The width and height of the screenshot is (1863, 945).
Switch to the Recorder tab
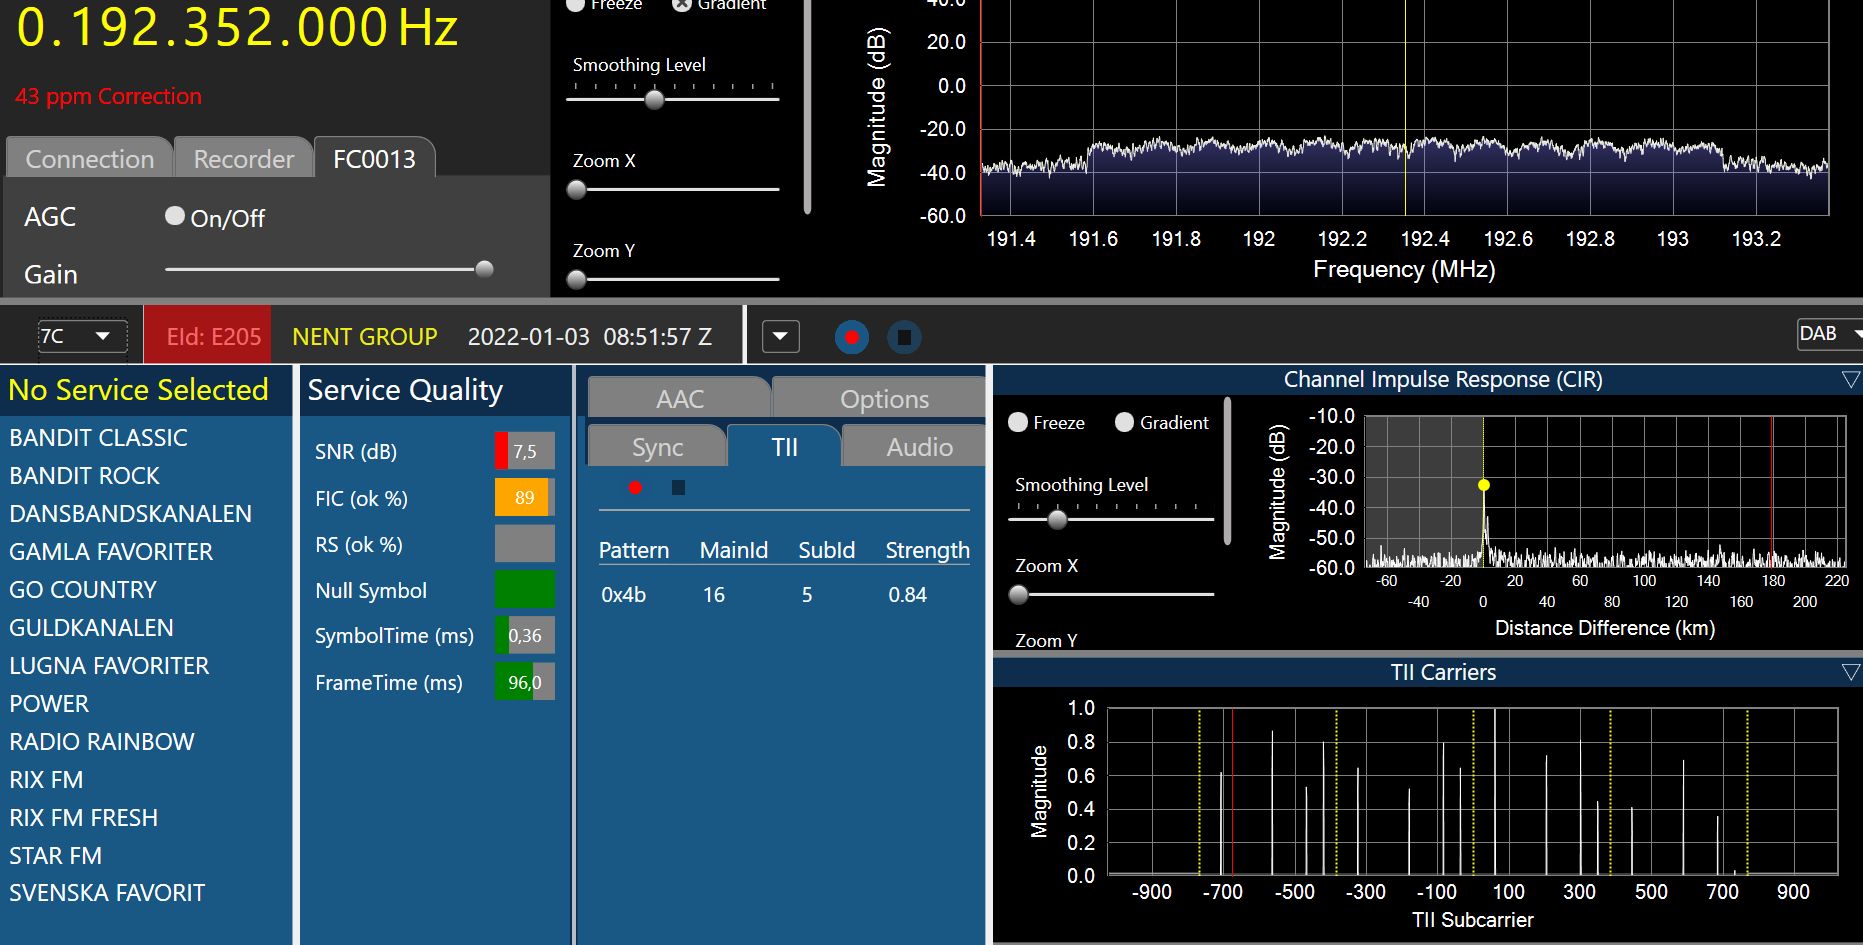tap(243, 159)
